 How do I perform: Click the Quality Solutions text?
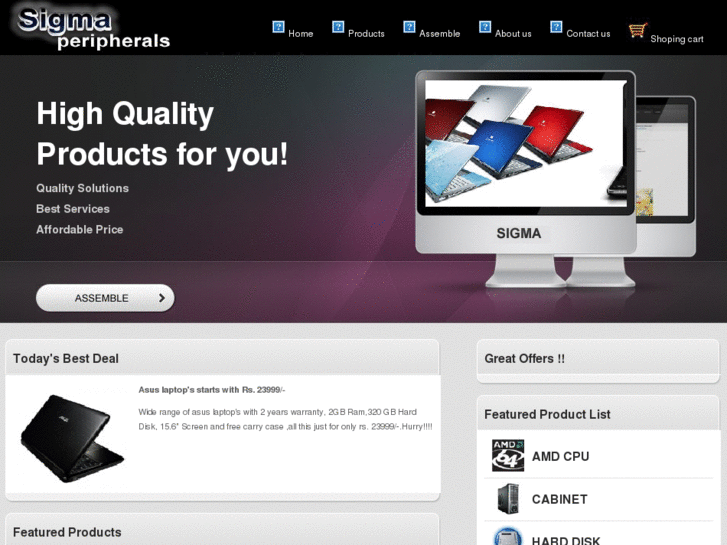click(83, 188)
